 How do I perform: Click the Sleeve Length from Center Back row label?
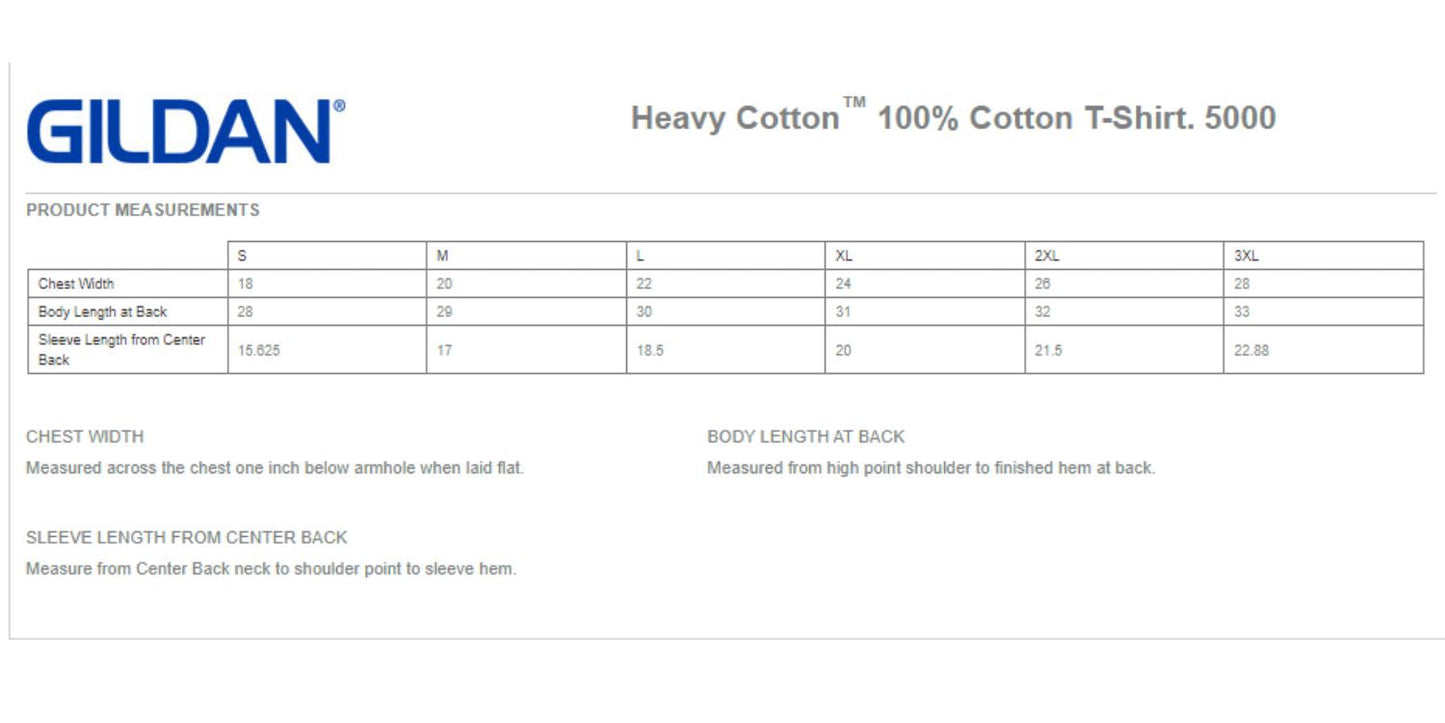pos(121,349)
